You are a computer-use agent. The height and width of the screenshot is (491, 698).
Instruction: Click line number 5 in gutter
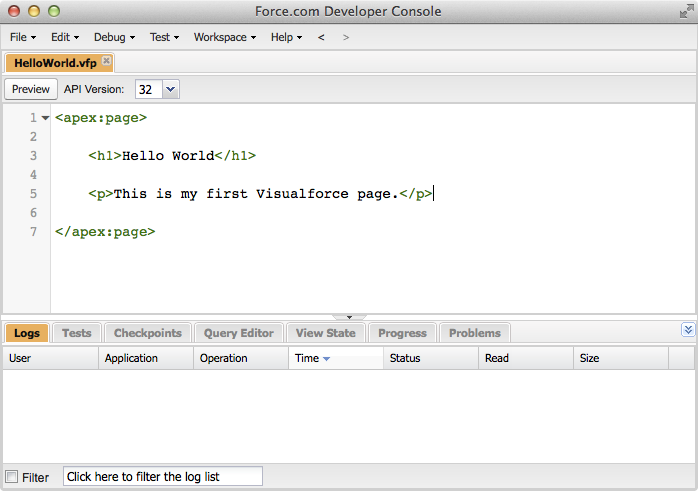click(x=33, y=194)
